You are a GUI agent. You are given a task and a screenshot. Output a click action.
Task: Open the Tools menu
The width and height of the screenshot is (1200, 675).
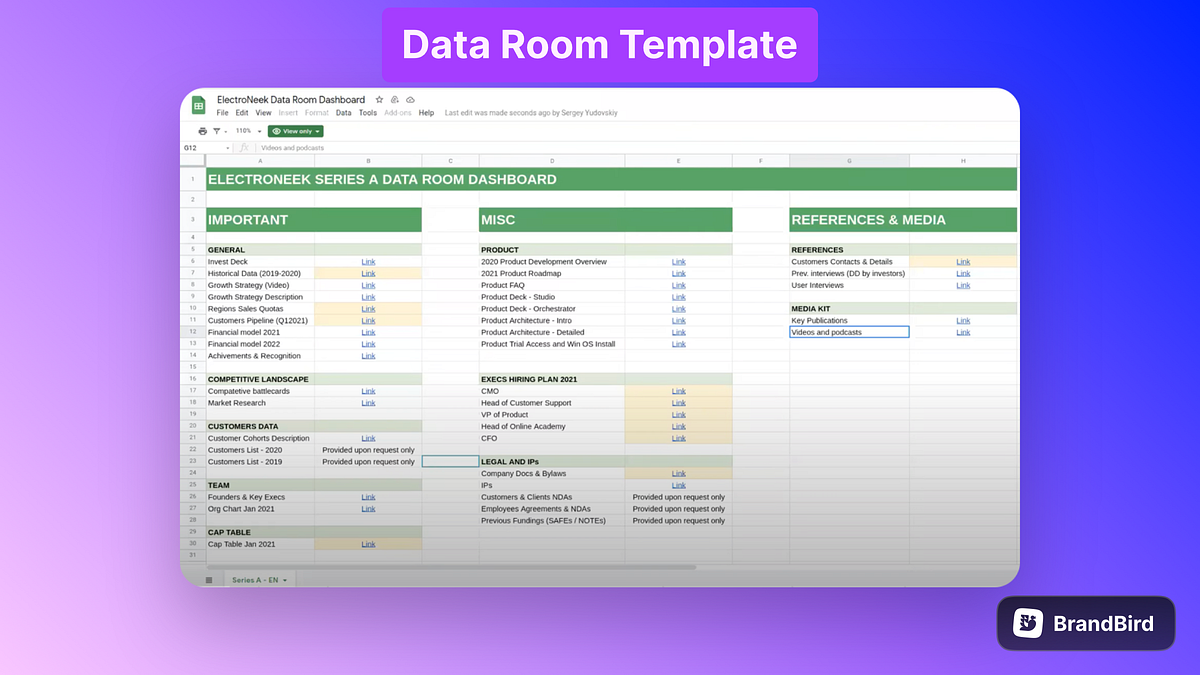[368, 113]
